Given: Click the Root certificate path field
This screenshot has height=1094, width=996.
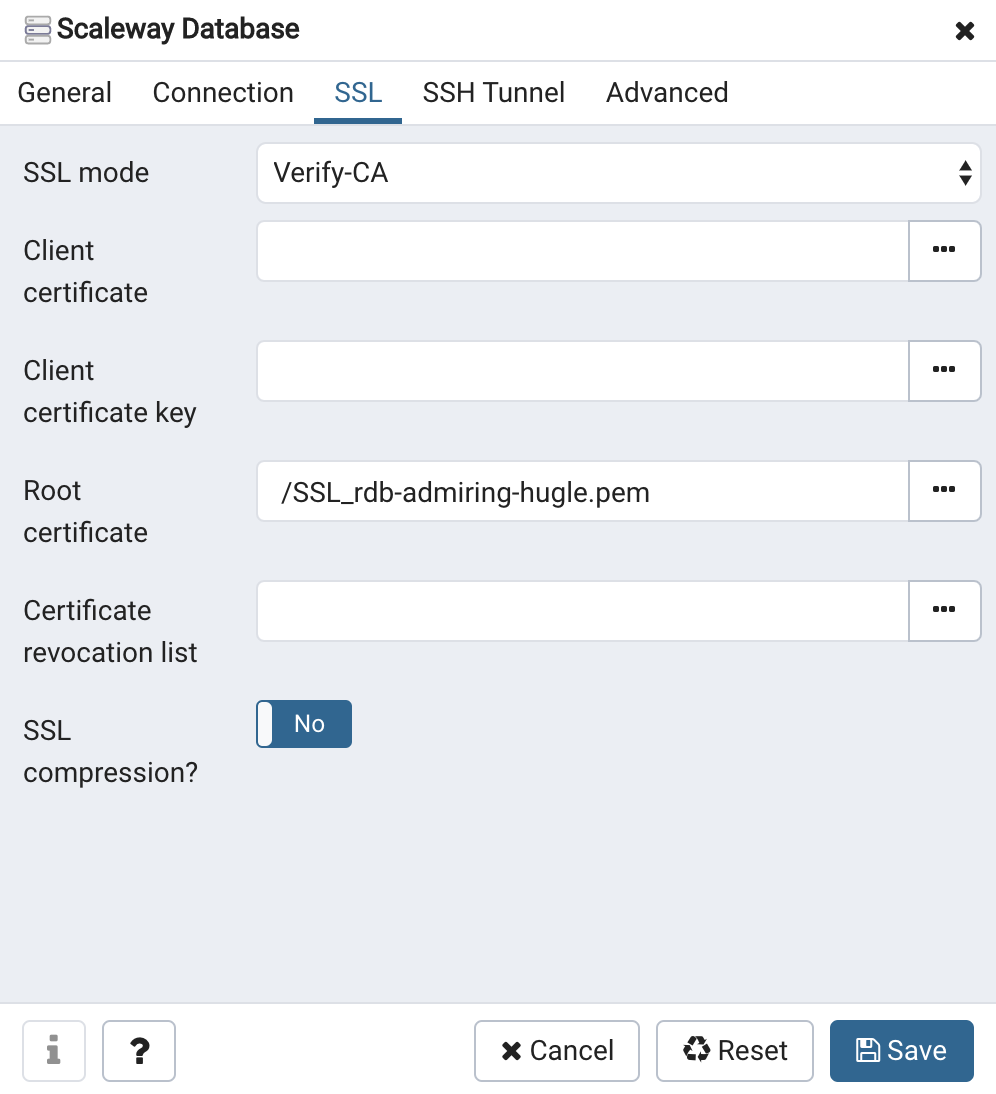Looking at the screenshot, I should pos(582,491).
